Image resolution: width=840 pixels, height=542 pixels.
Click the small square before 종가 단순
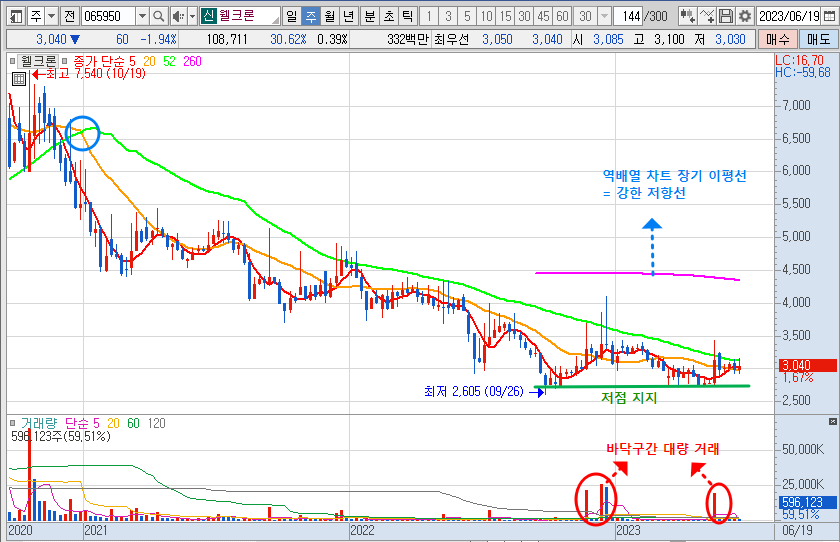point(65,62)
